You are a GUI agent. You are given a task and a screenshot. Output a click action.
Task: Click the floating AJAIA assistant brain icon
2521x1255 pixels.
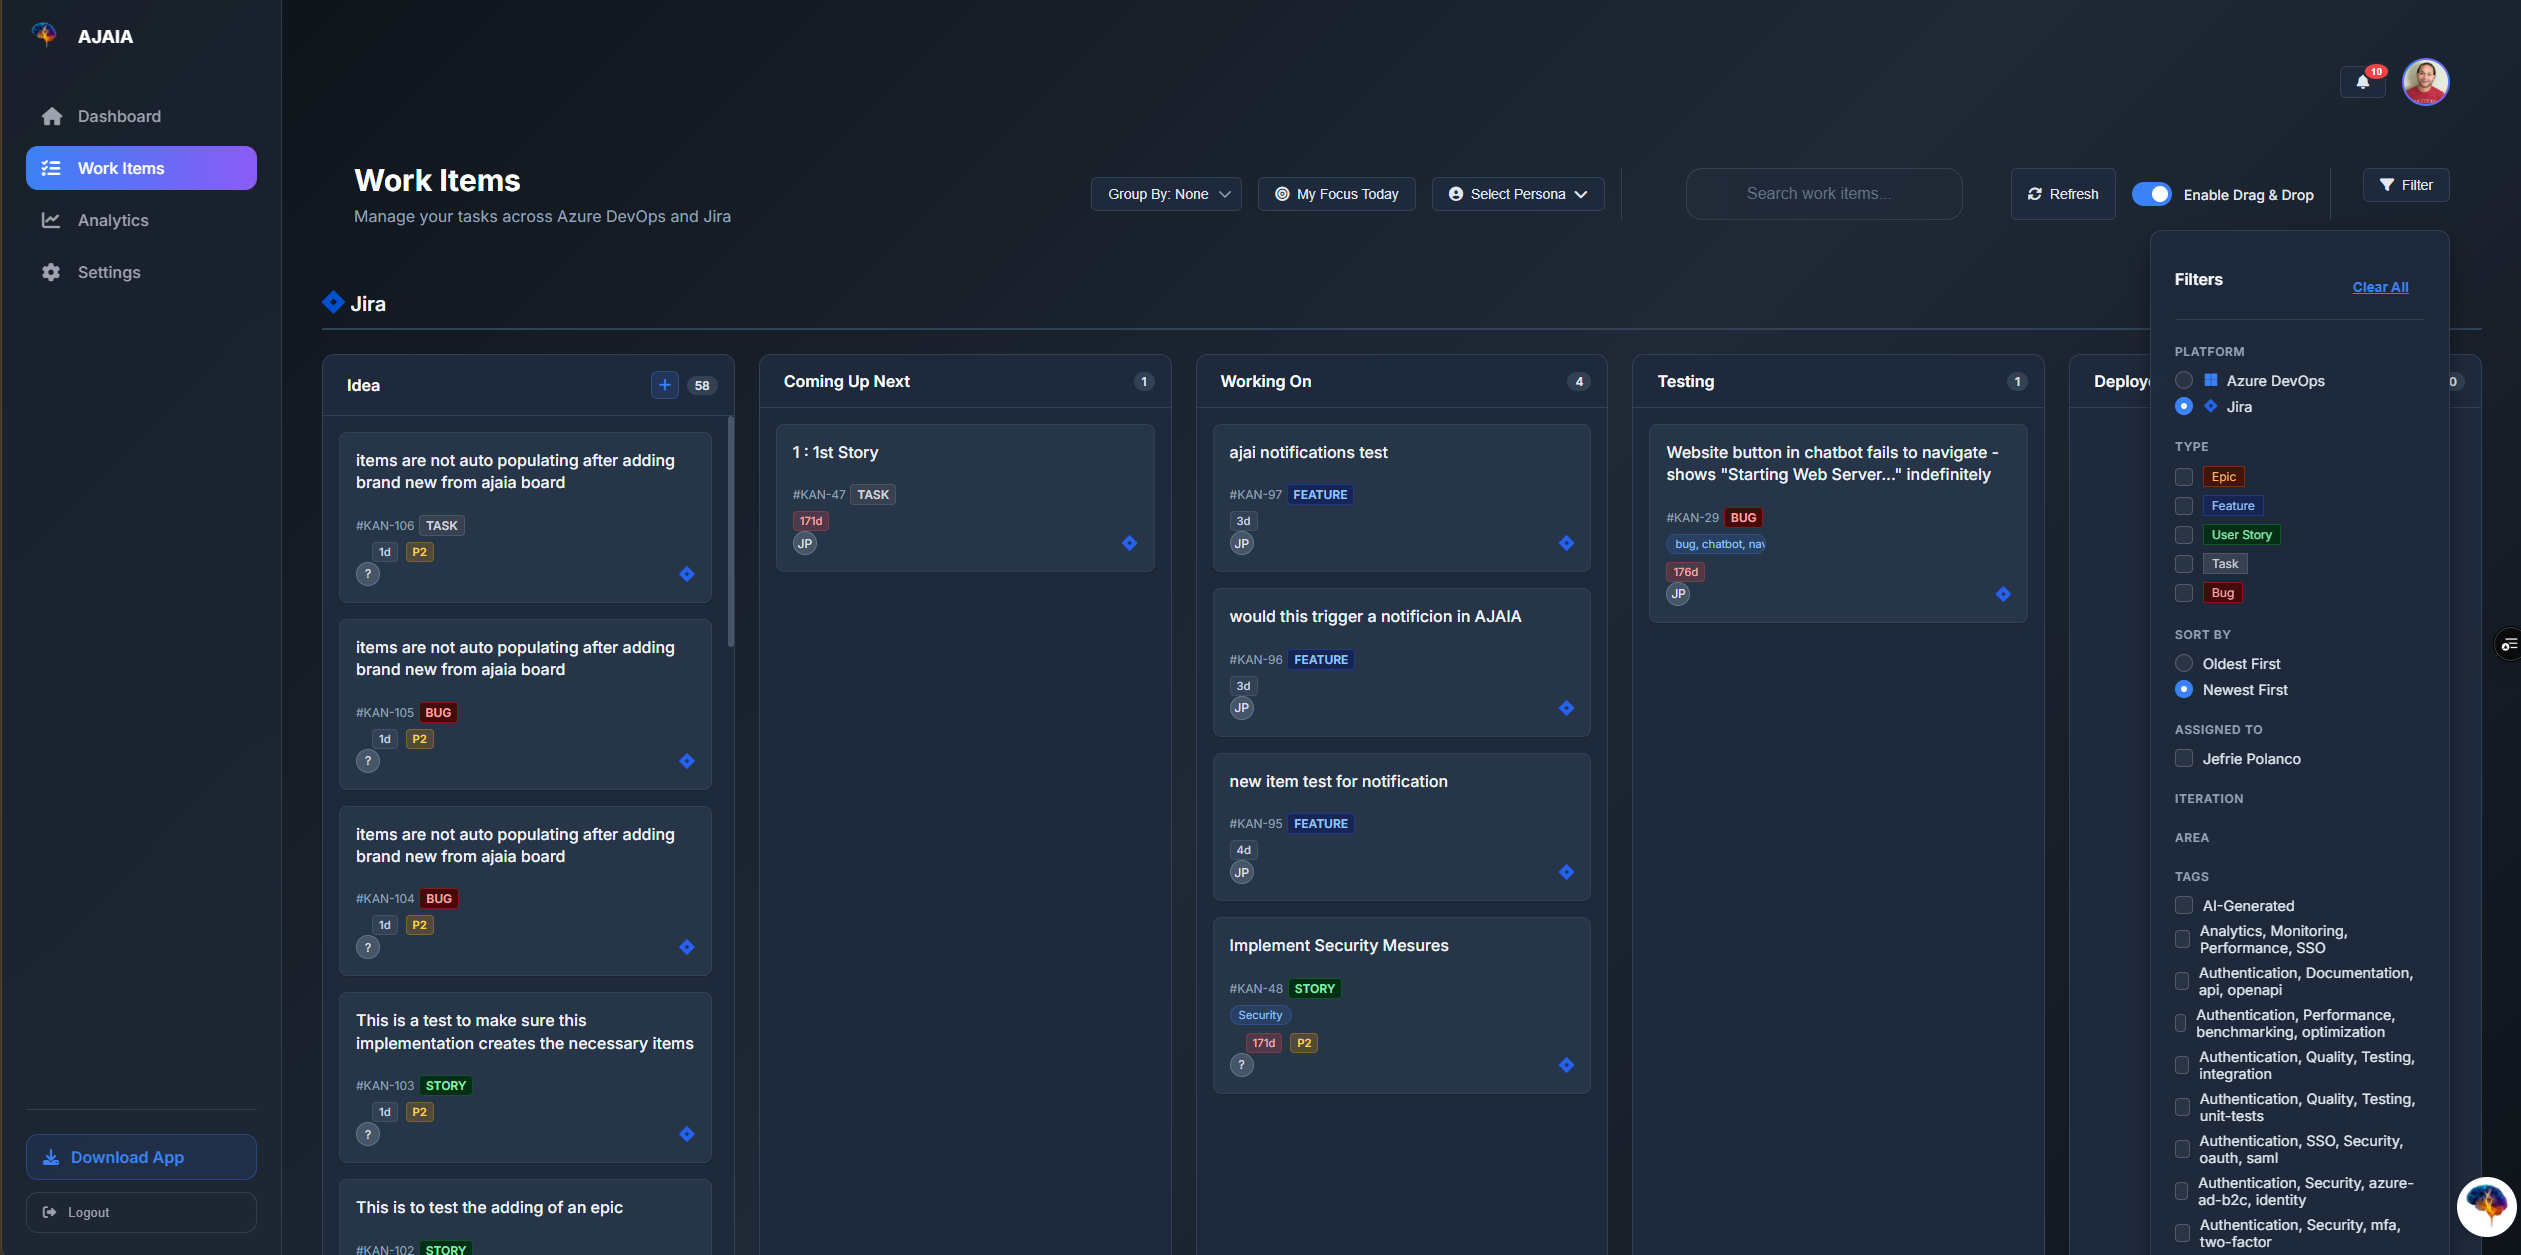pyautogui.click(x=2484, y=1207)
